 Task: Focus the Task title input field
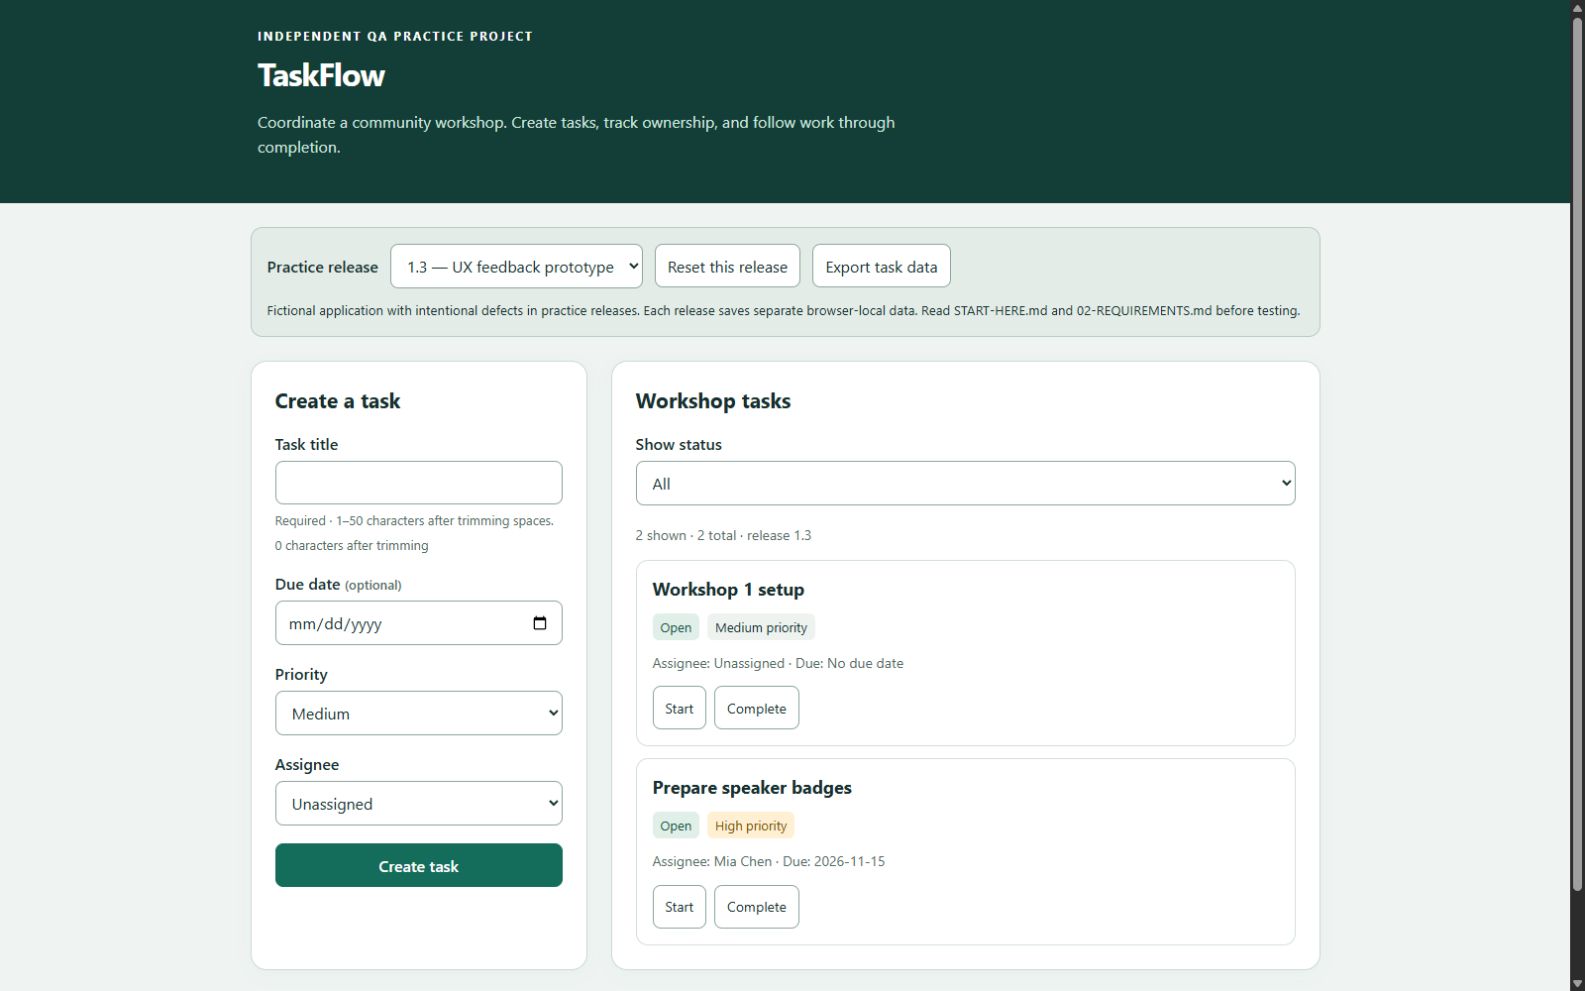pyautogui.click(x=418, y=483)
